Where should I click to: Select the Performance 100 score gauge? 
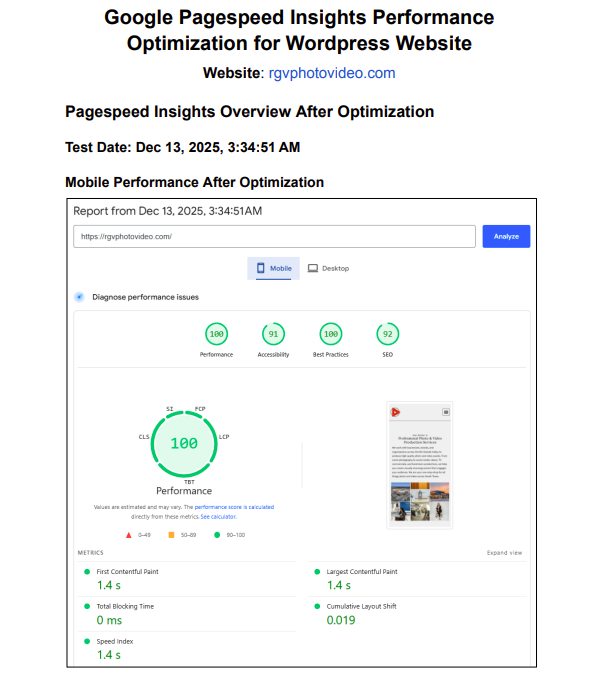coord(216,334)
